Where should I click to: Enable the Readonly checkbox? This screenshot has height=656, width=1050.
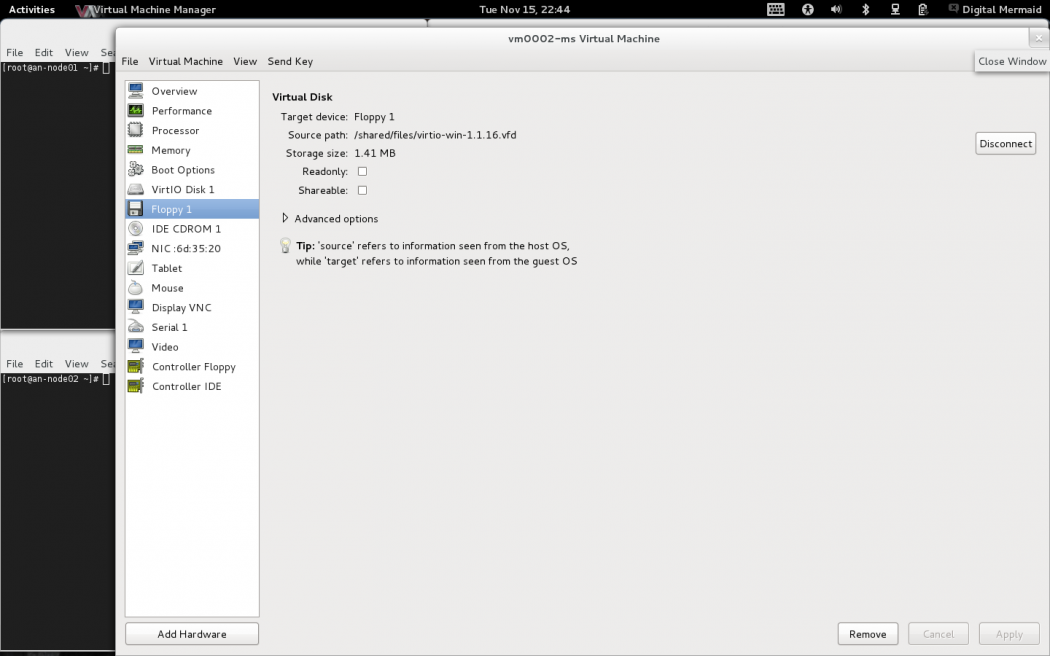[362, 171]
